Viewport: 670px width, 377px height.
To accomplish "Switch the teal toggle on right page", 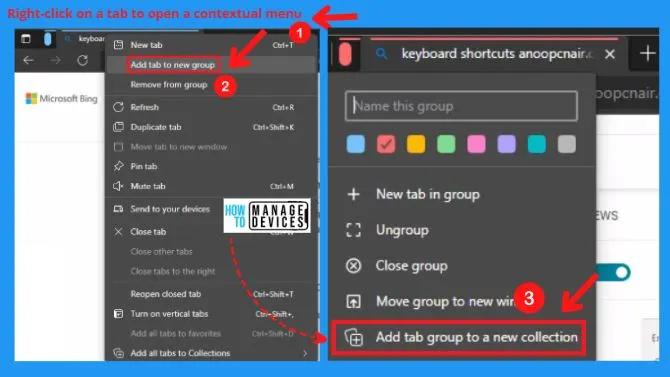I will [x=614, y=272].
